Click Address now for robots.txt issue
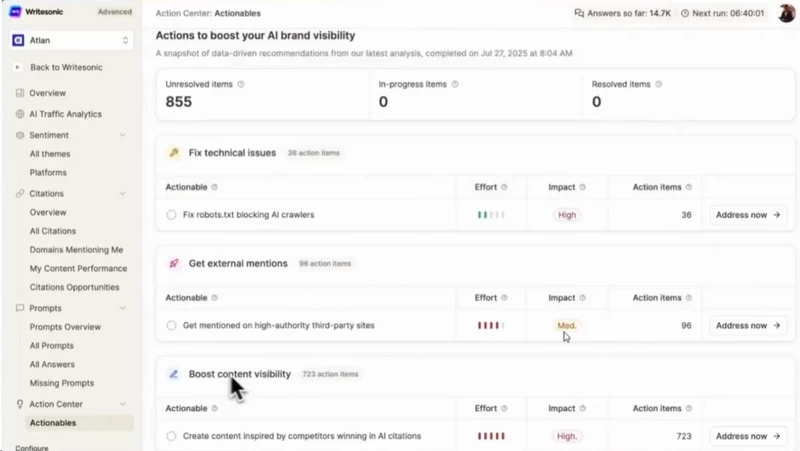The width and height of the screenshot is (800, 451). (x=748, y=215)
